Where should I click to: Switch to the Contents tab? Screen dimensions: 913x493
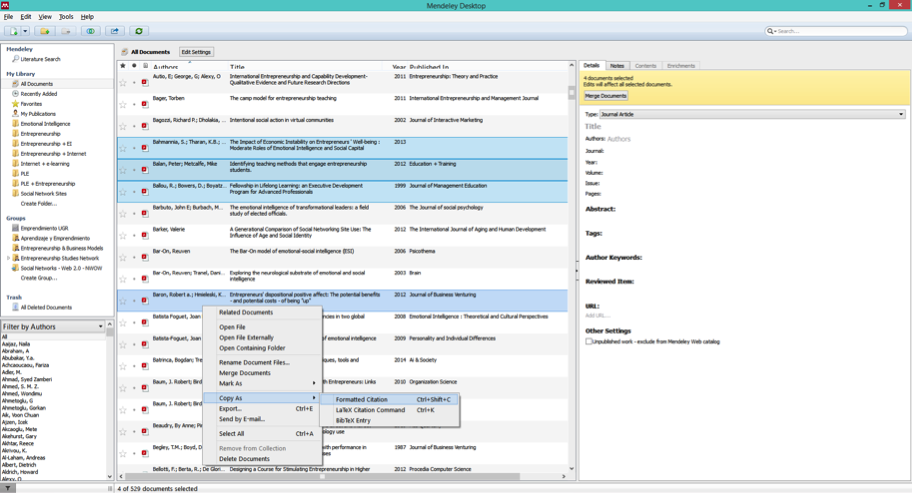point(645,66)
